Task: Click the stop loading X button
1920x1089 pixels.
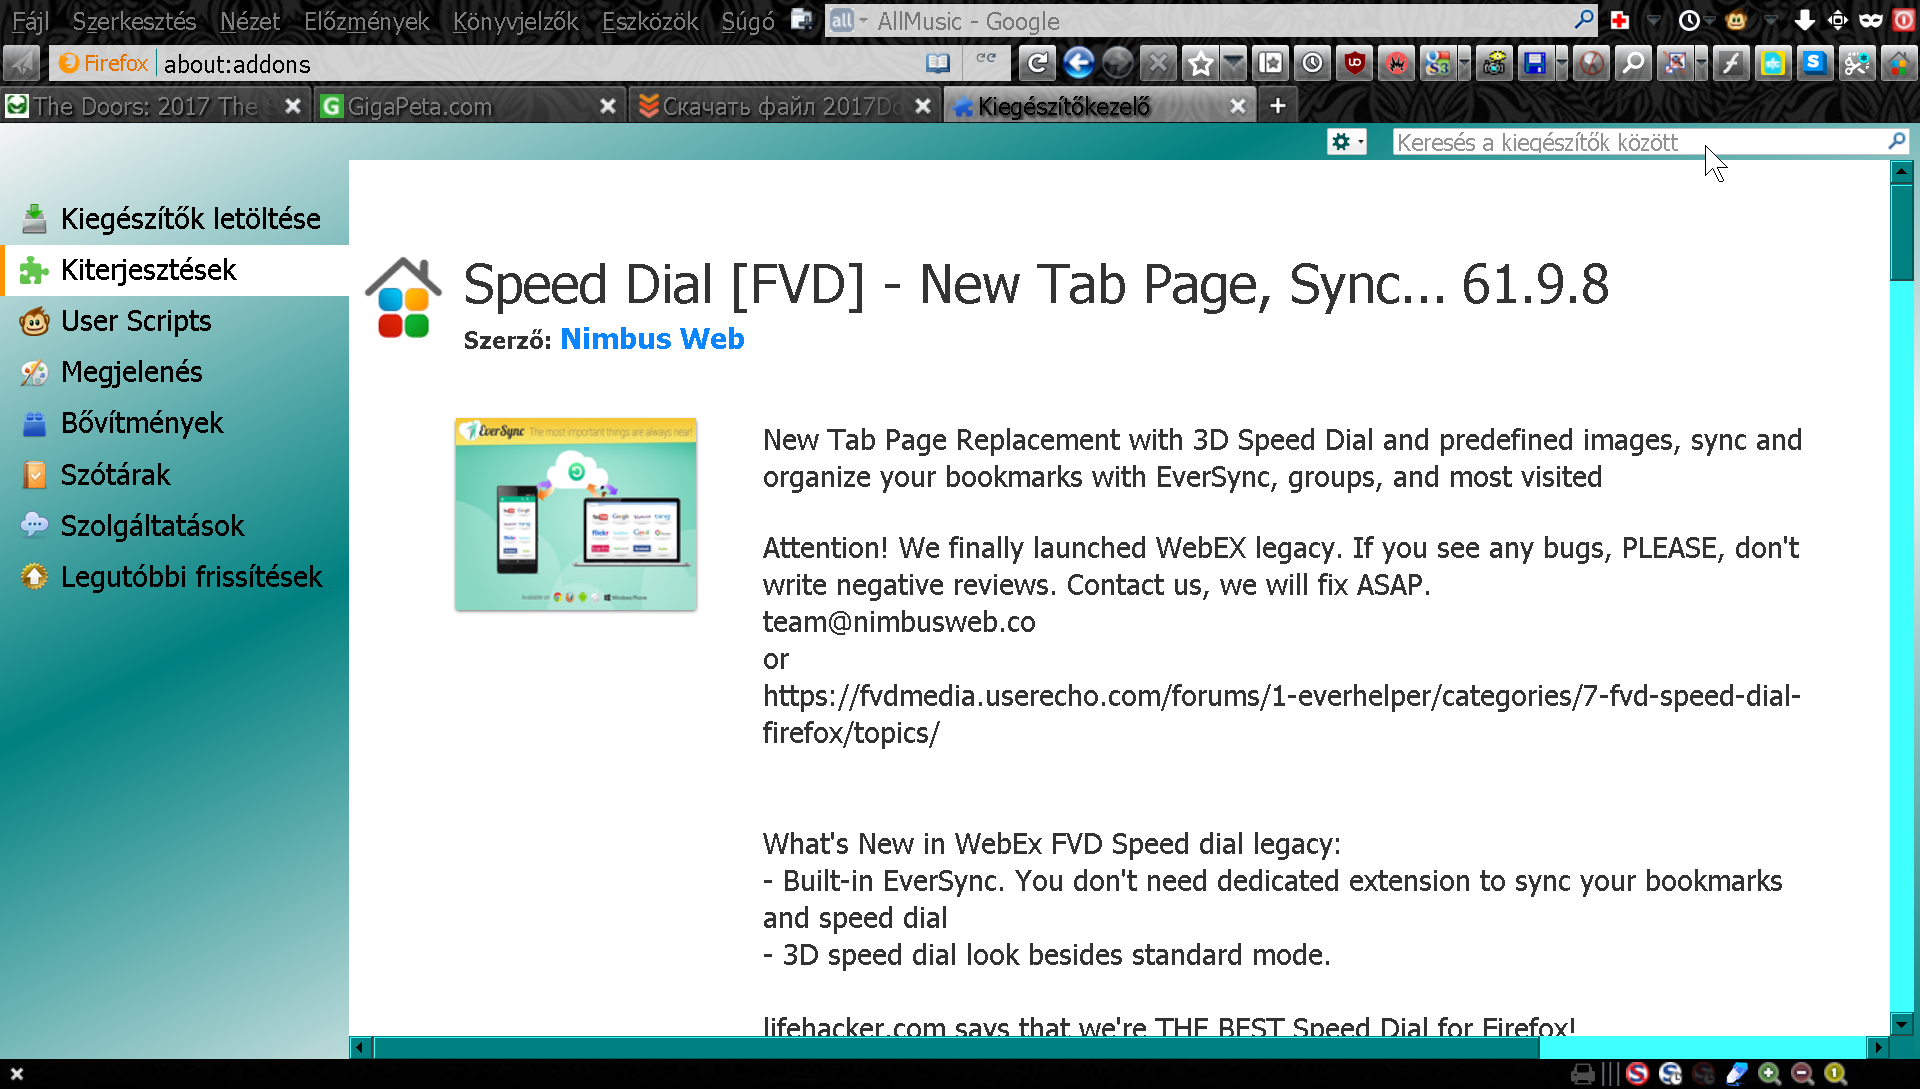Action: pyautogui.click(x=1158, y=64)
